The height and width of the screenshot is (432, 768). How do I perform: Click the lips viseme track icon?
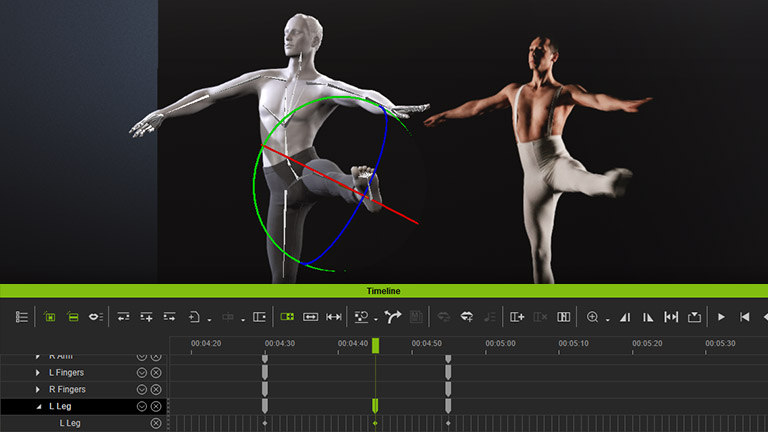(x=96, y=317)
